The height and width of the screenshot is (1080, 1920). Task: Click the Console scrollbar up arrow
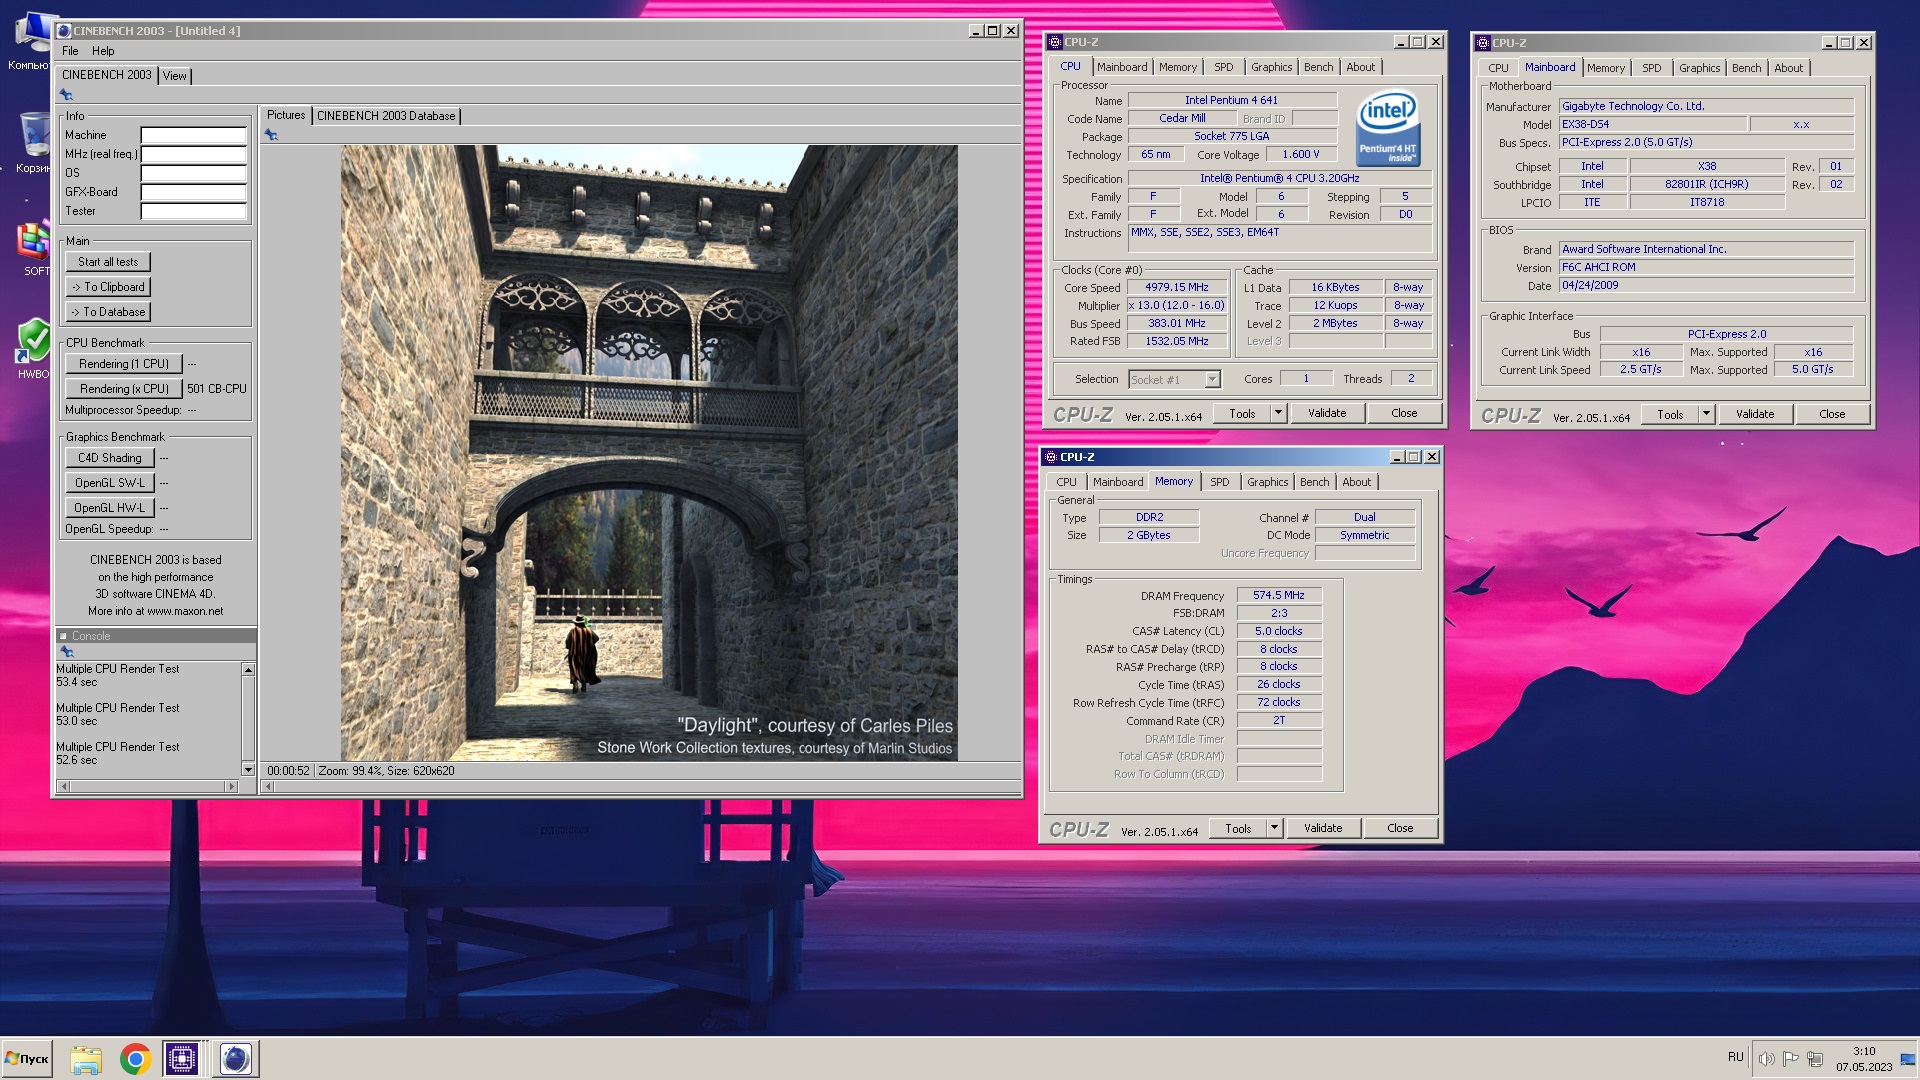point(248,670)
